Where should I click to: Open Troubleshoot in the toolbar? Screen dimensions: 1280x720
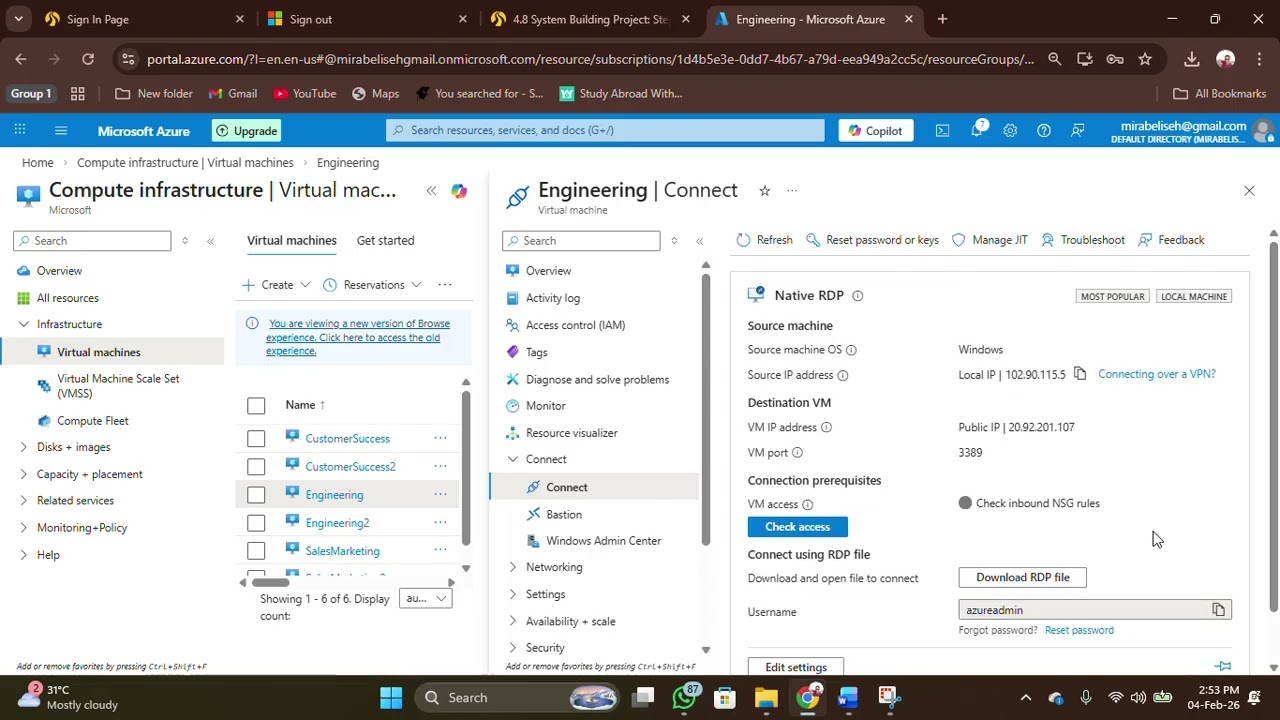click(1082, 240)
